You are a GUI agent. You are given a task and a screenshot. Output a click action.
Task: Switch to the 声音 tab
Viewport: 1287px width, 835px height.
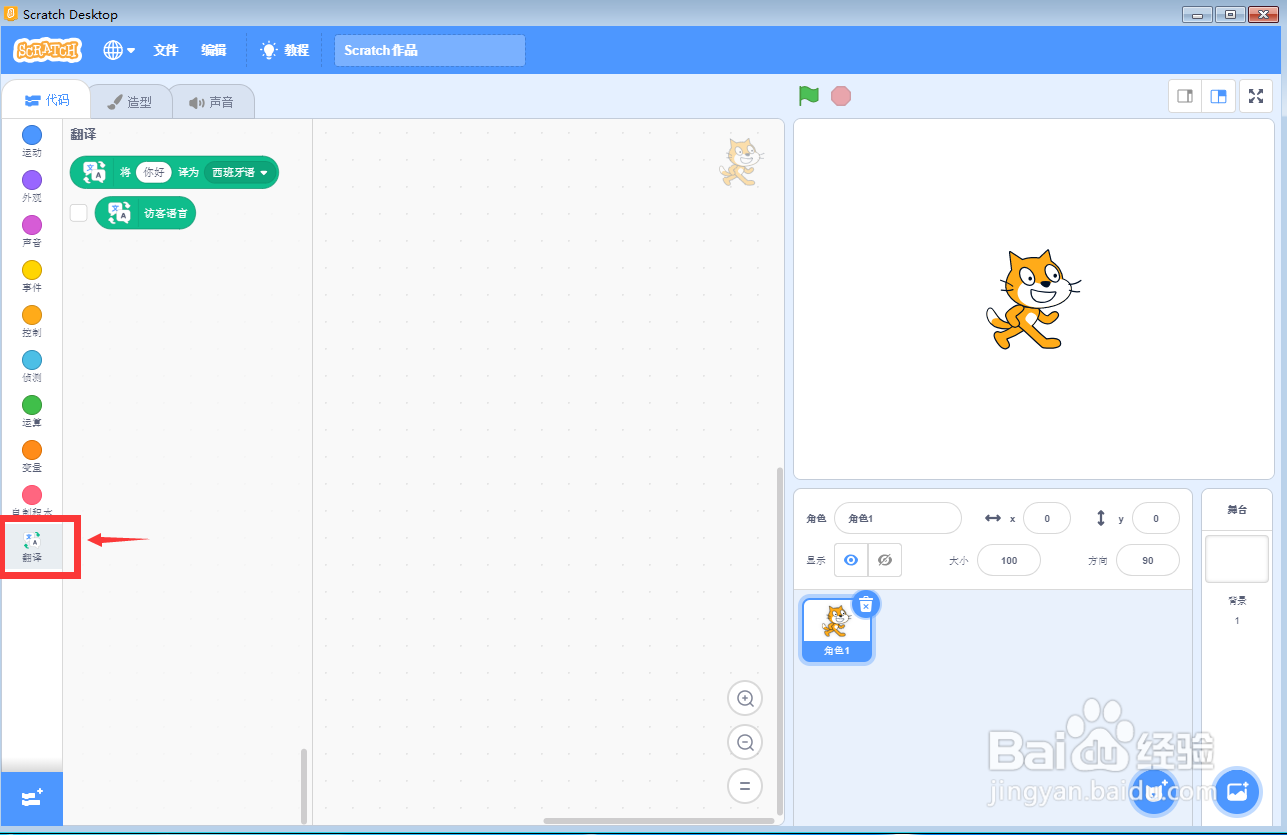click(212, 102)
